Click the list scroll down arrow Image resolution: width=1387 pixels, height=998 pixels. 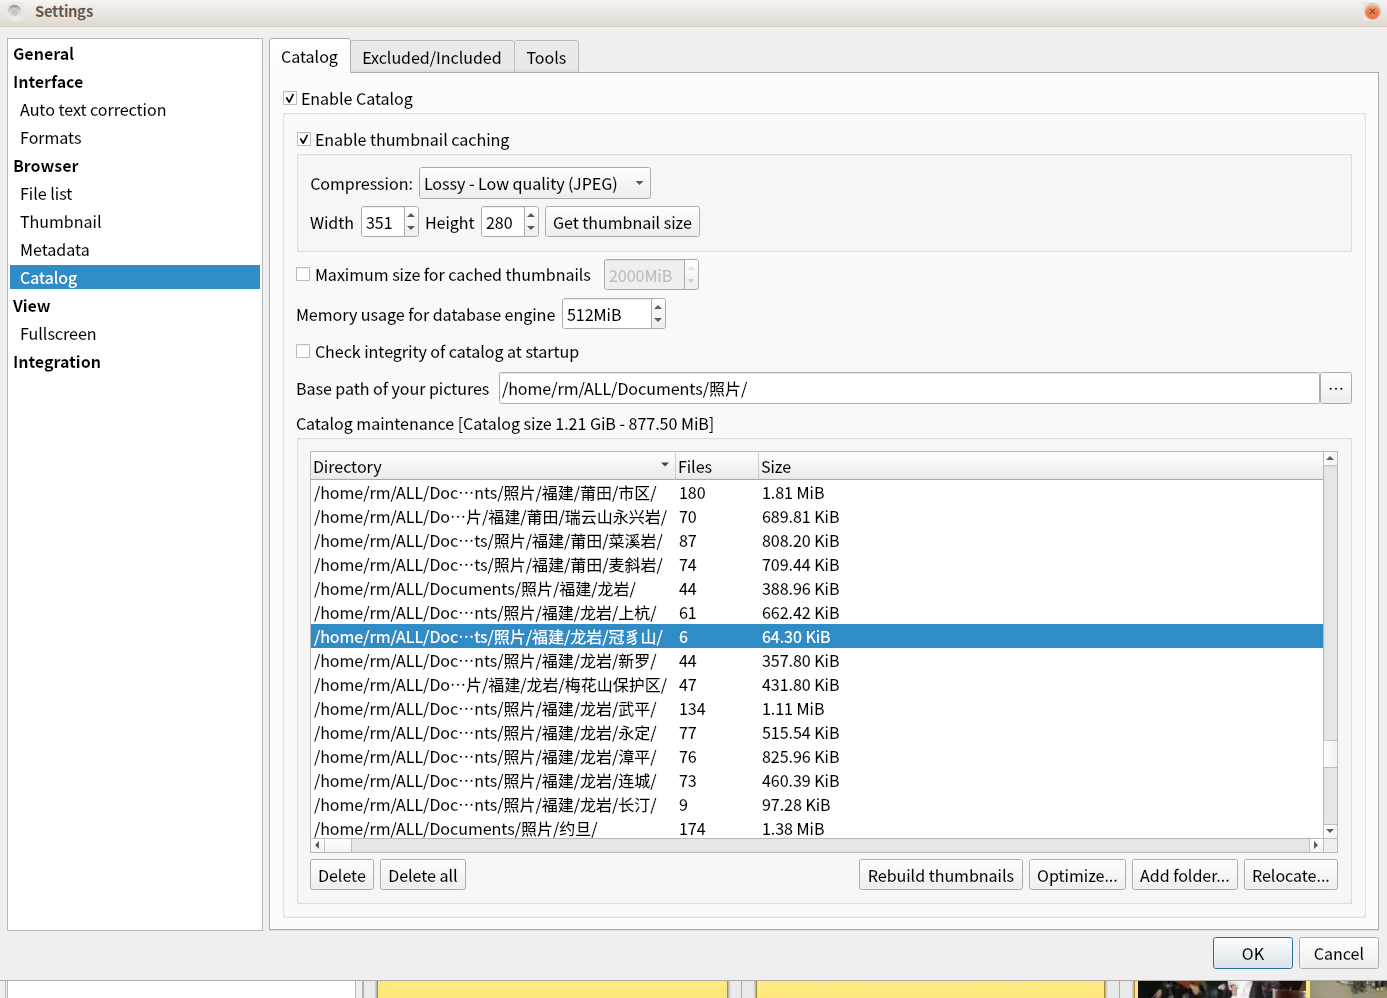1330,830
